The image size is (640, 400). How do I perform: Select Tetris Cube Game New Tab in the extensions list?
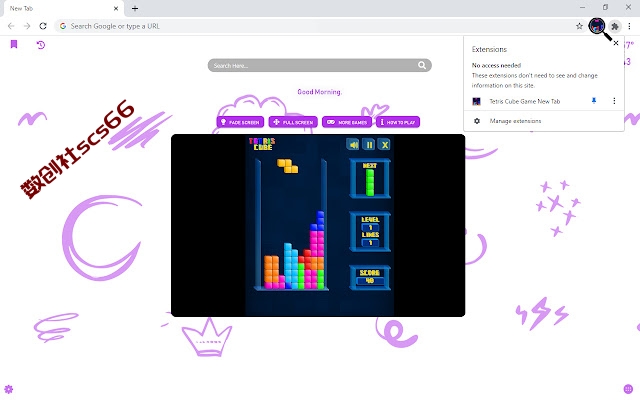tap(524, 101)
